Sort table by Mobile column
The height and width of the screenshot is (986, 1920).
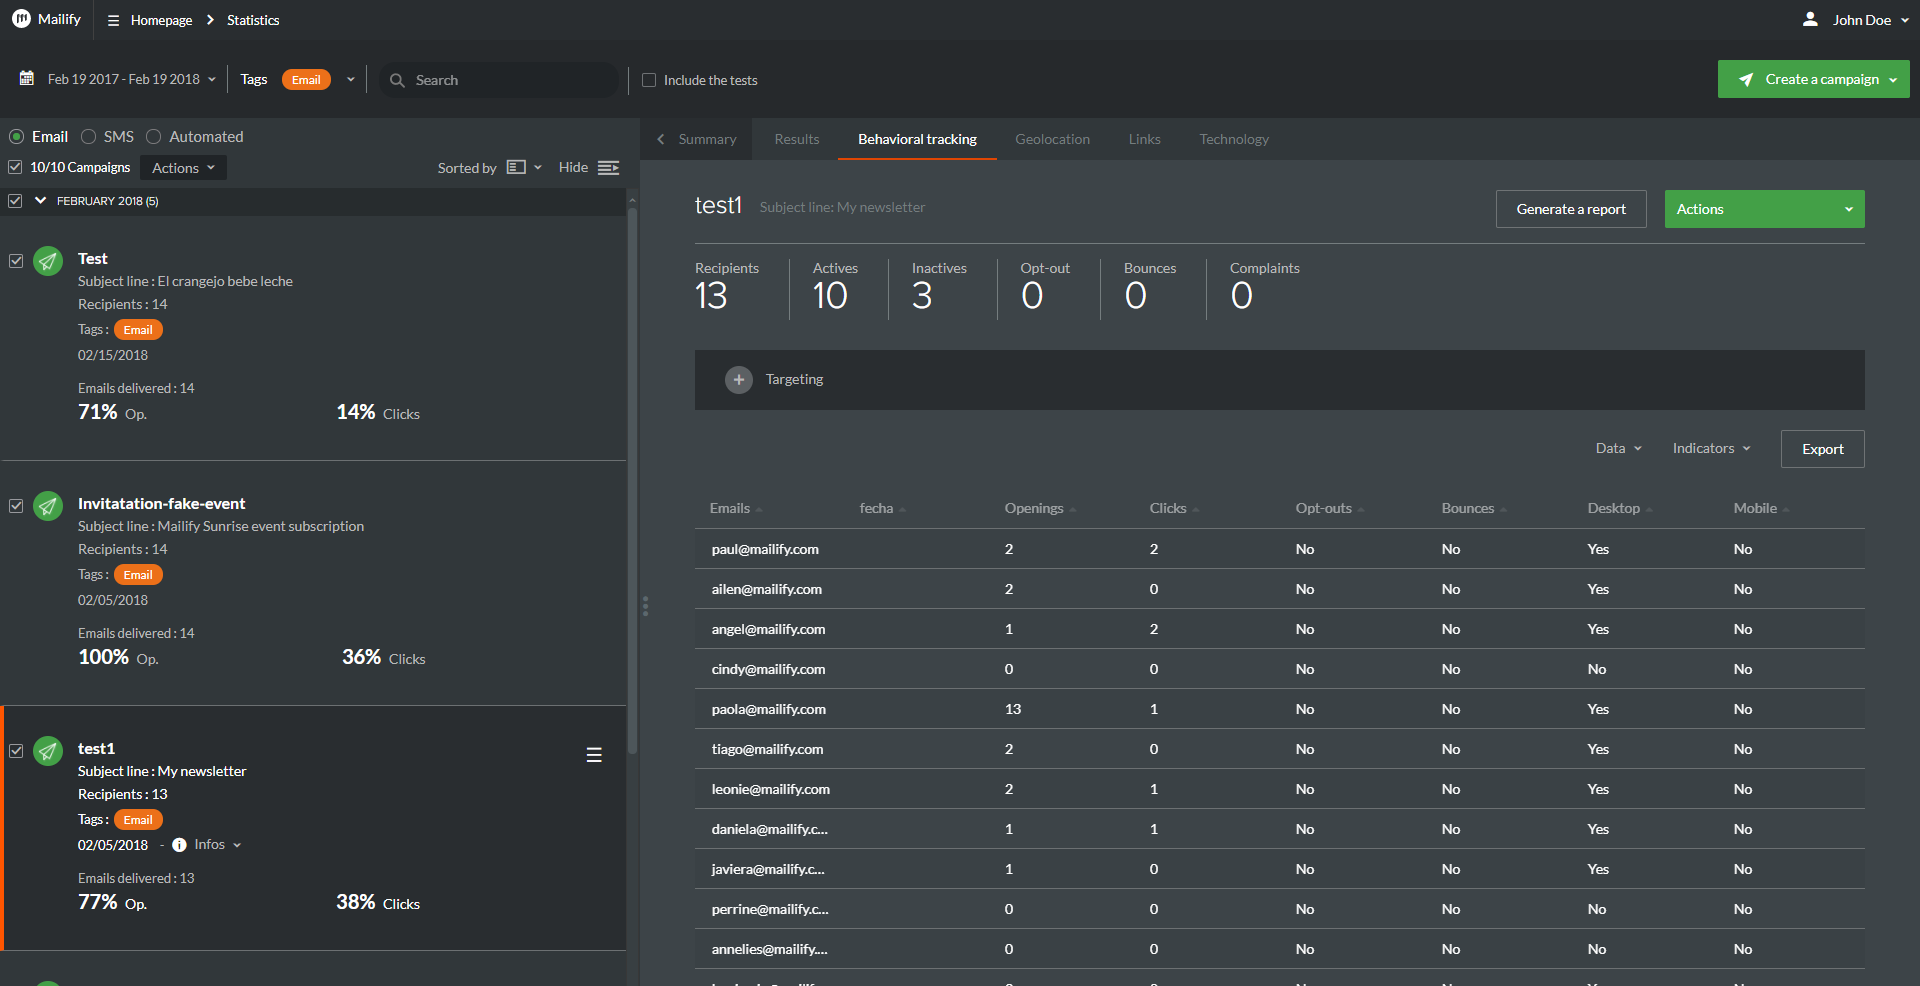click(1786, 509)
